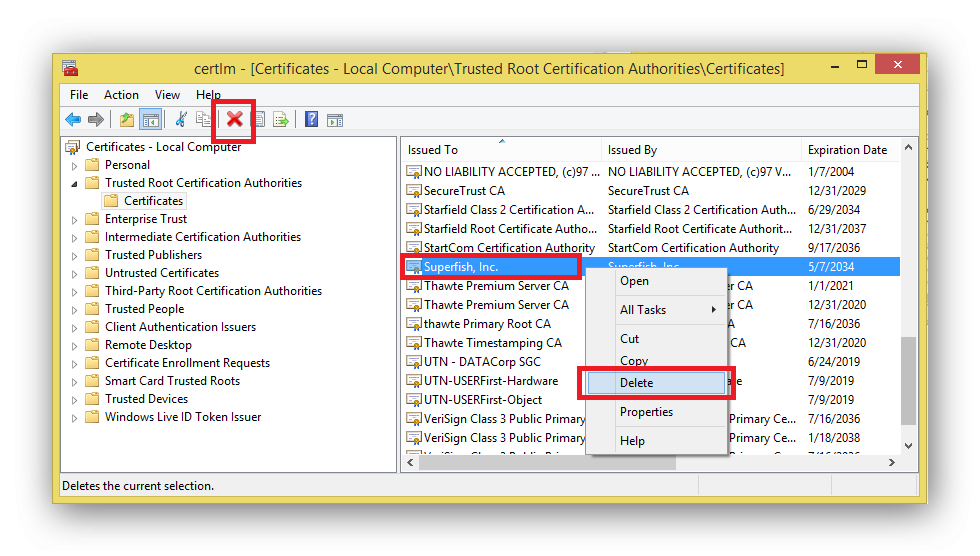
Task: Choose Properties in the context menu
Action: click(x=656, y=412)
